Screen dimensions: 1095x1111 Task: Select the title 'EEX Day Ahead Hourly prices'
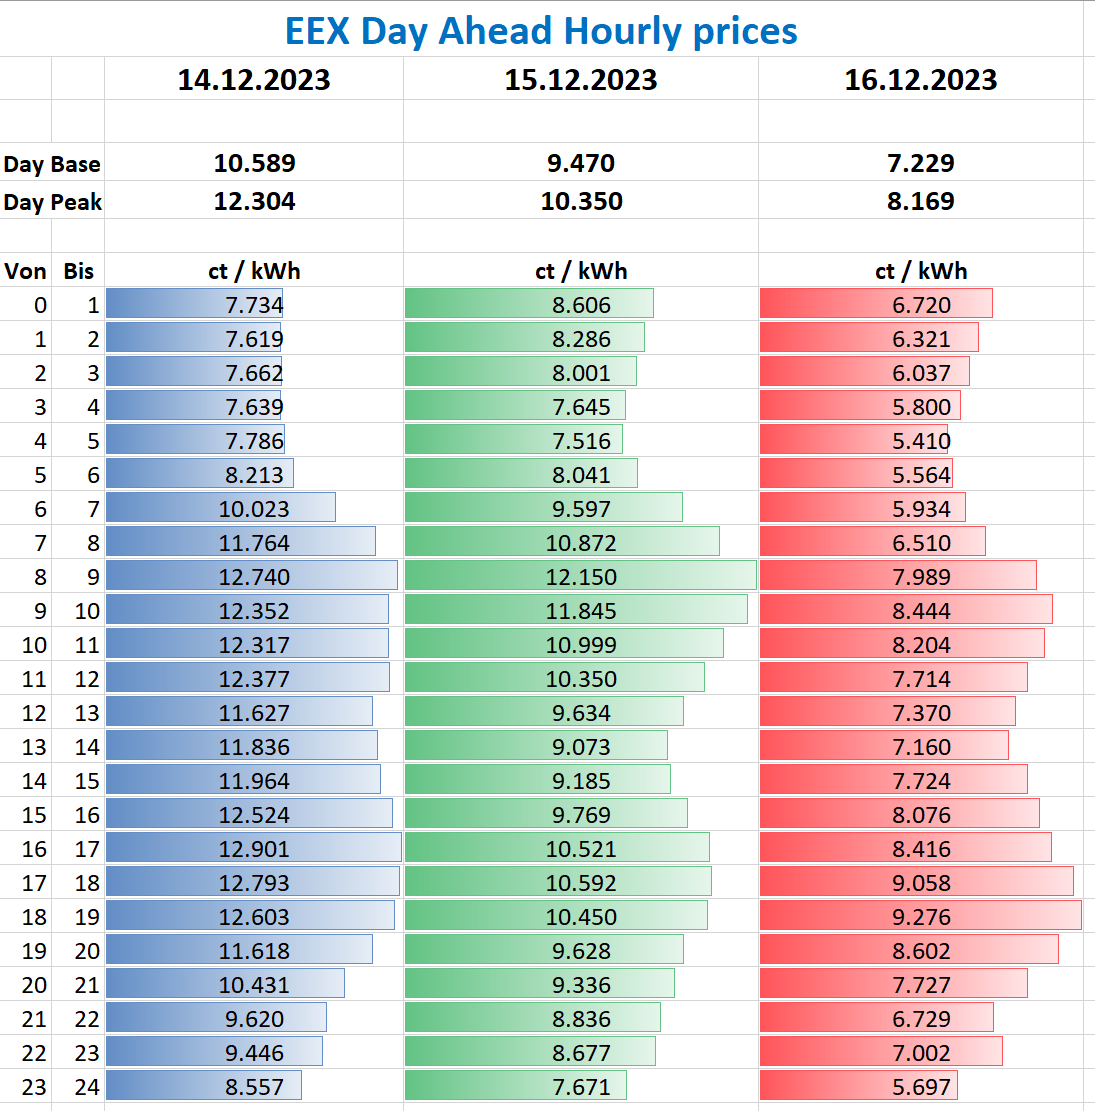coord(541,31)
